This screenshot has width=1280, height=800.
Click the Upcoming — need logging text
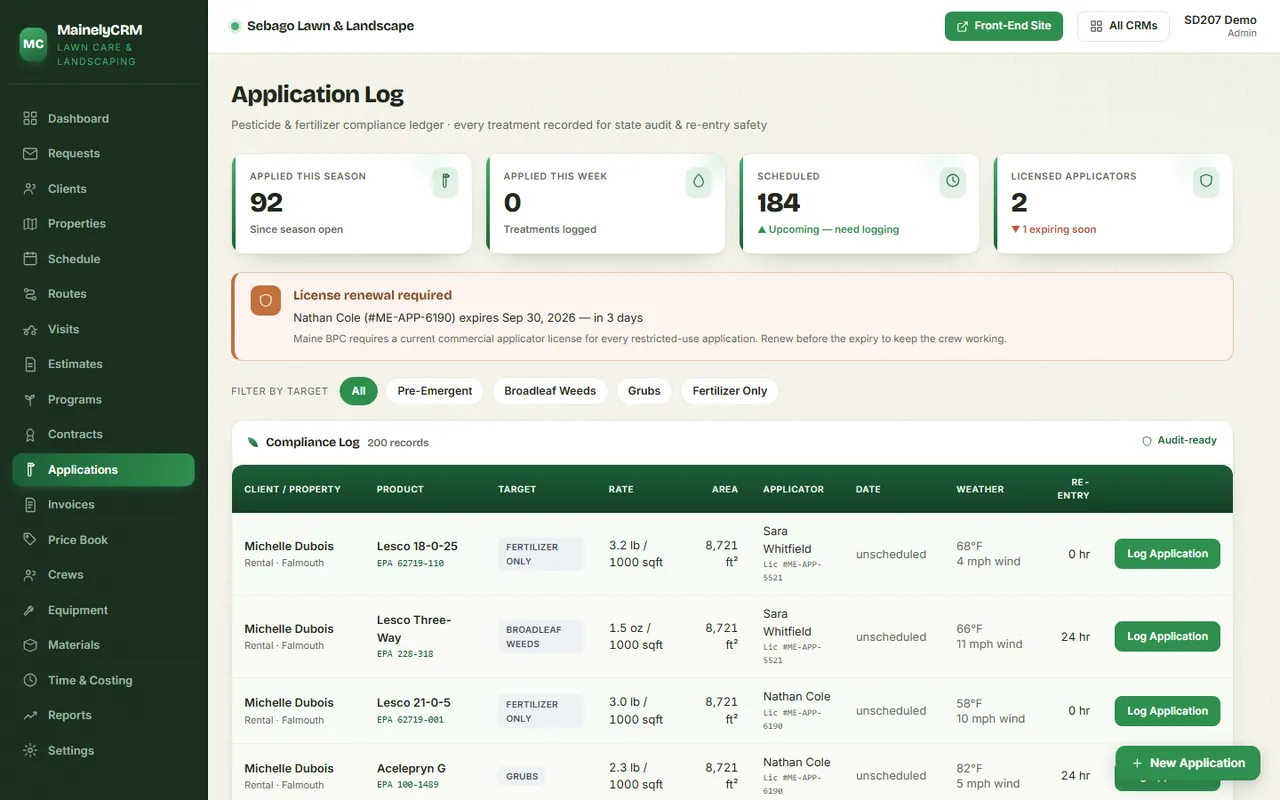coord(828,229)
